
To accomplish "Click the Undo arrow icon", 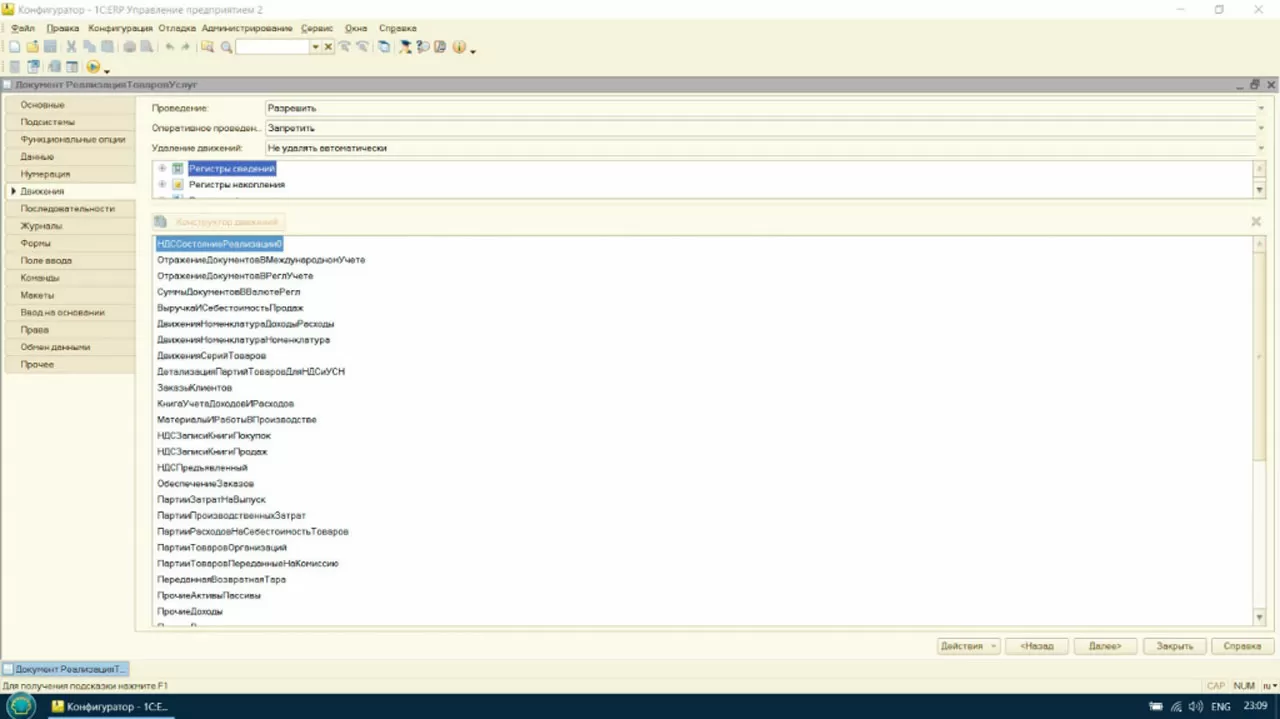I will click(170, 46).
